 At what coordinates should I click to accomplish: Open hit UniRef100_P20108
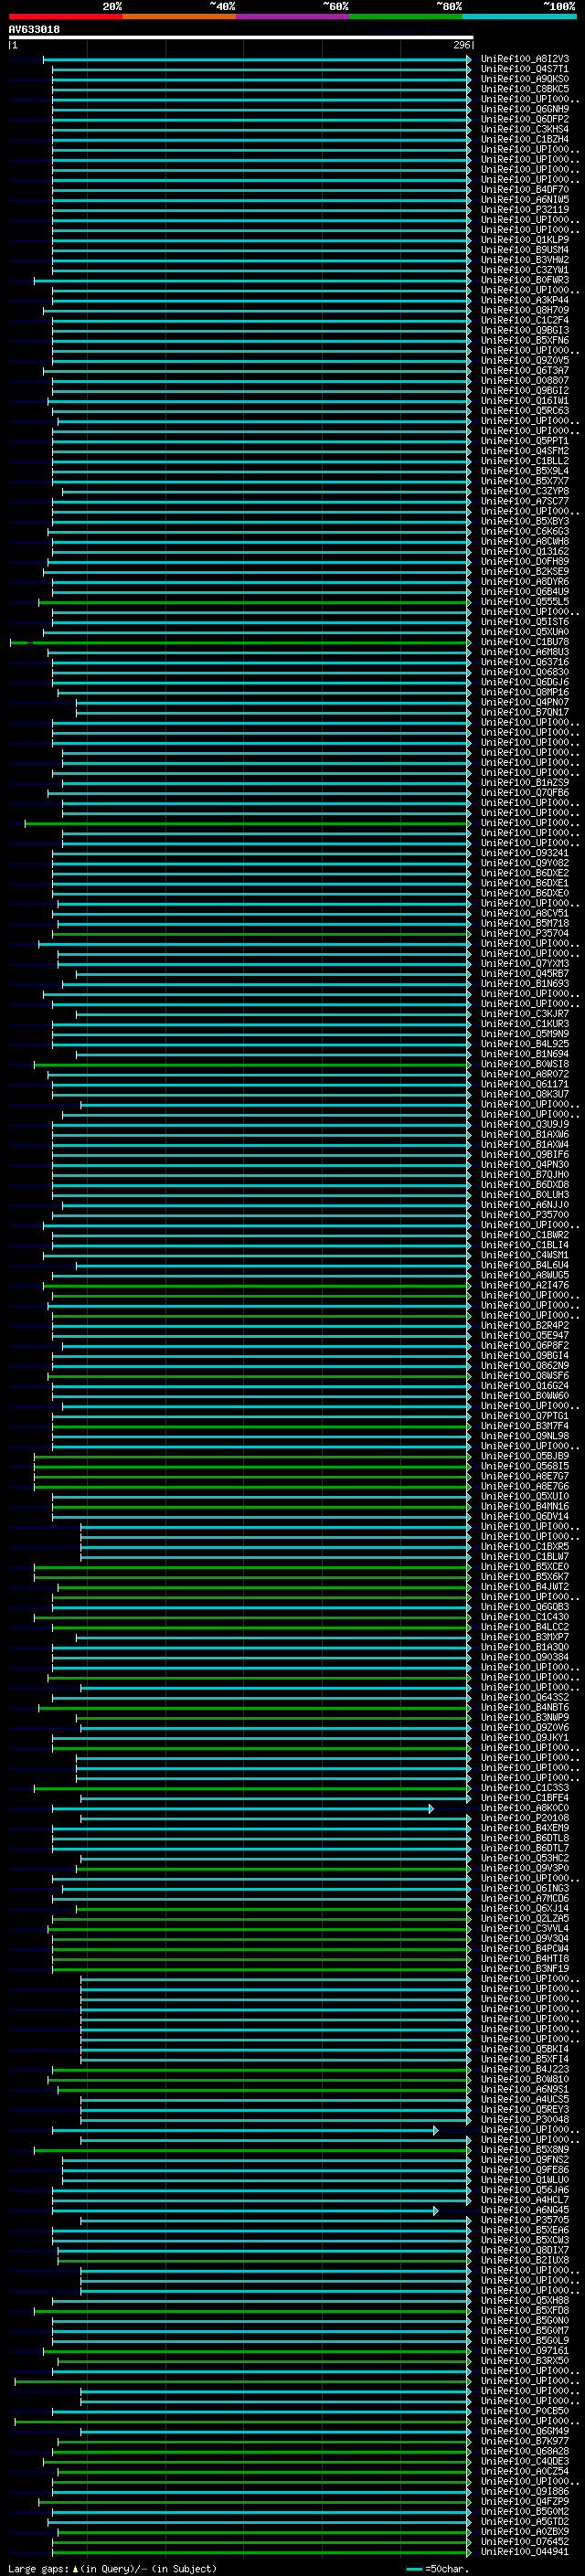coord(524,1818)
